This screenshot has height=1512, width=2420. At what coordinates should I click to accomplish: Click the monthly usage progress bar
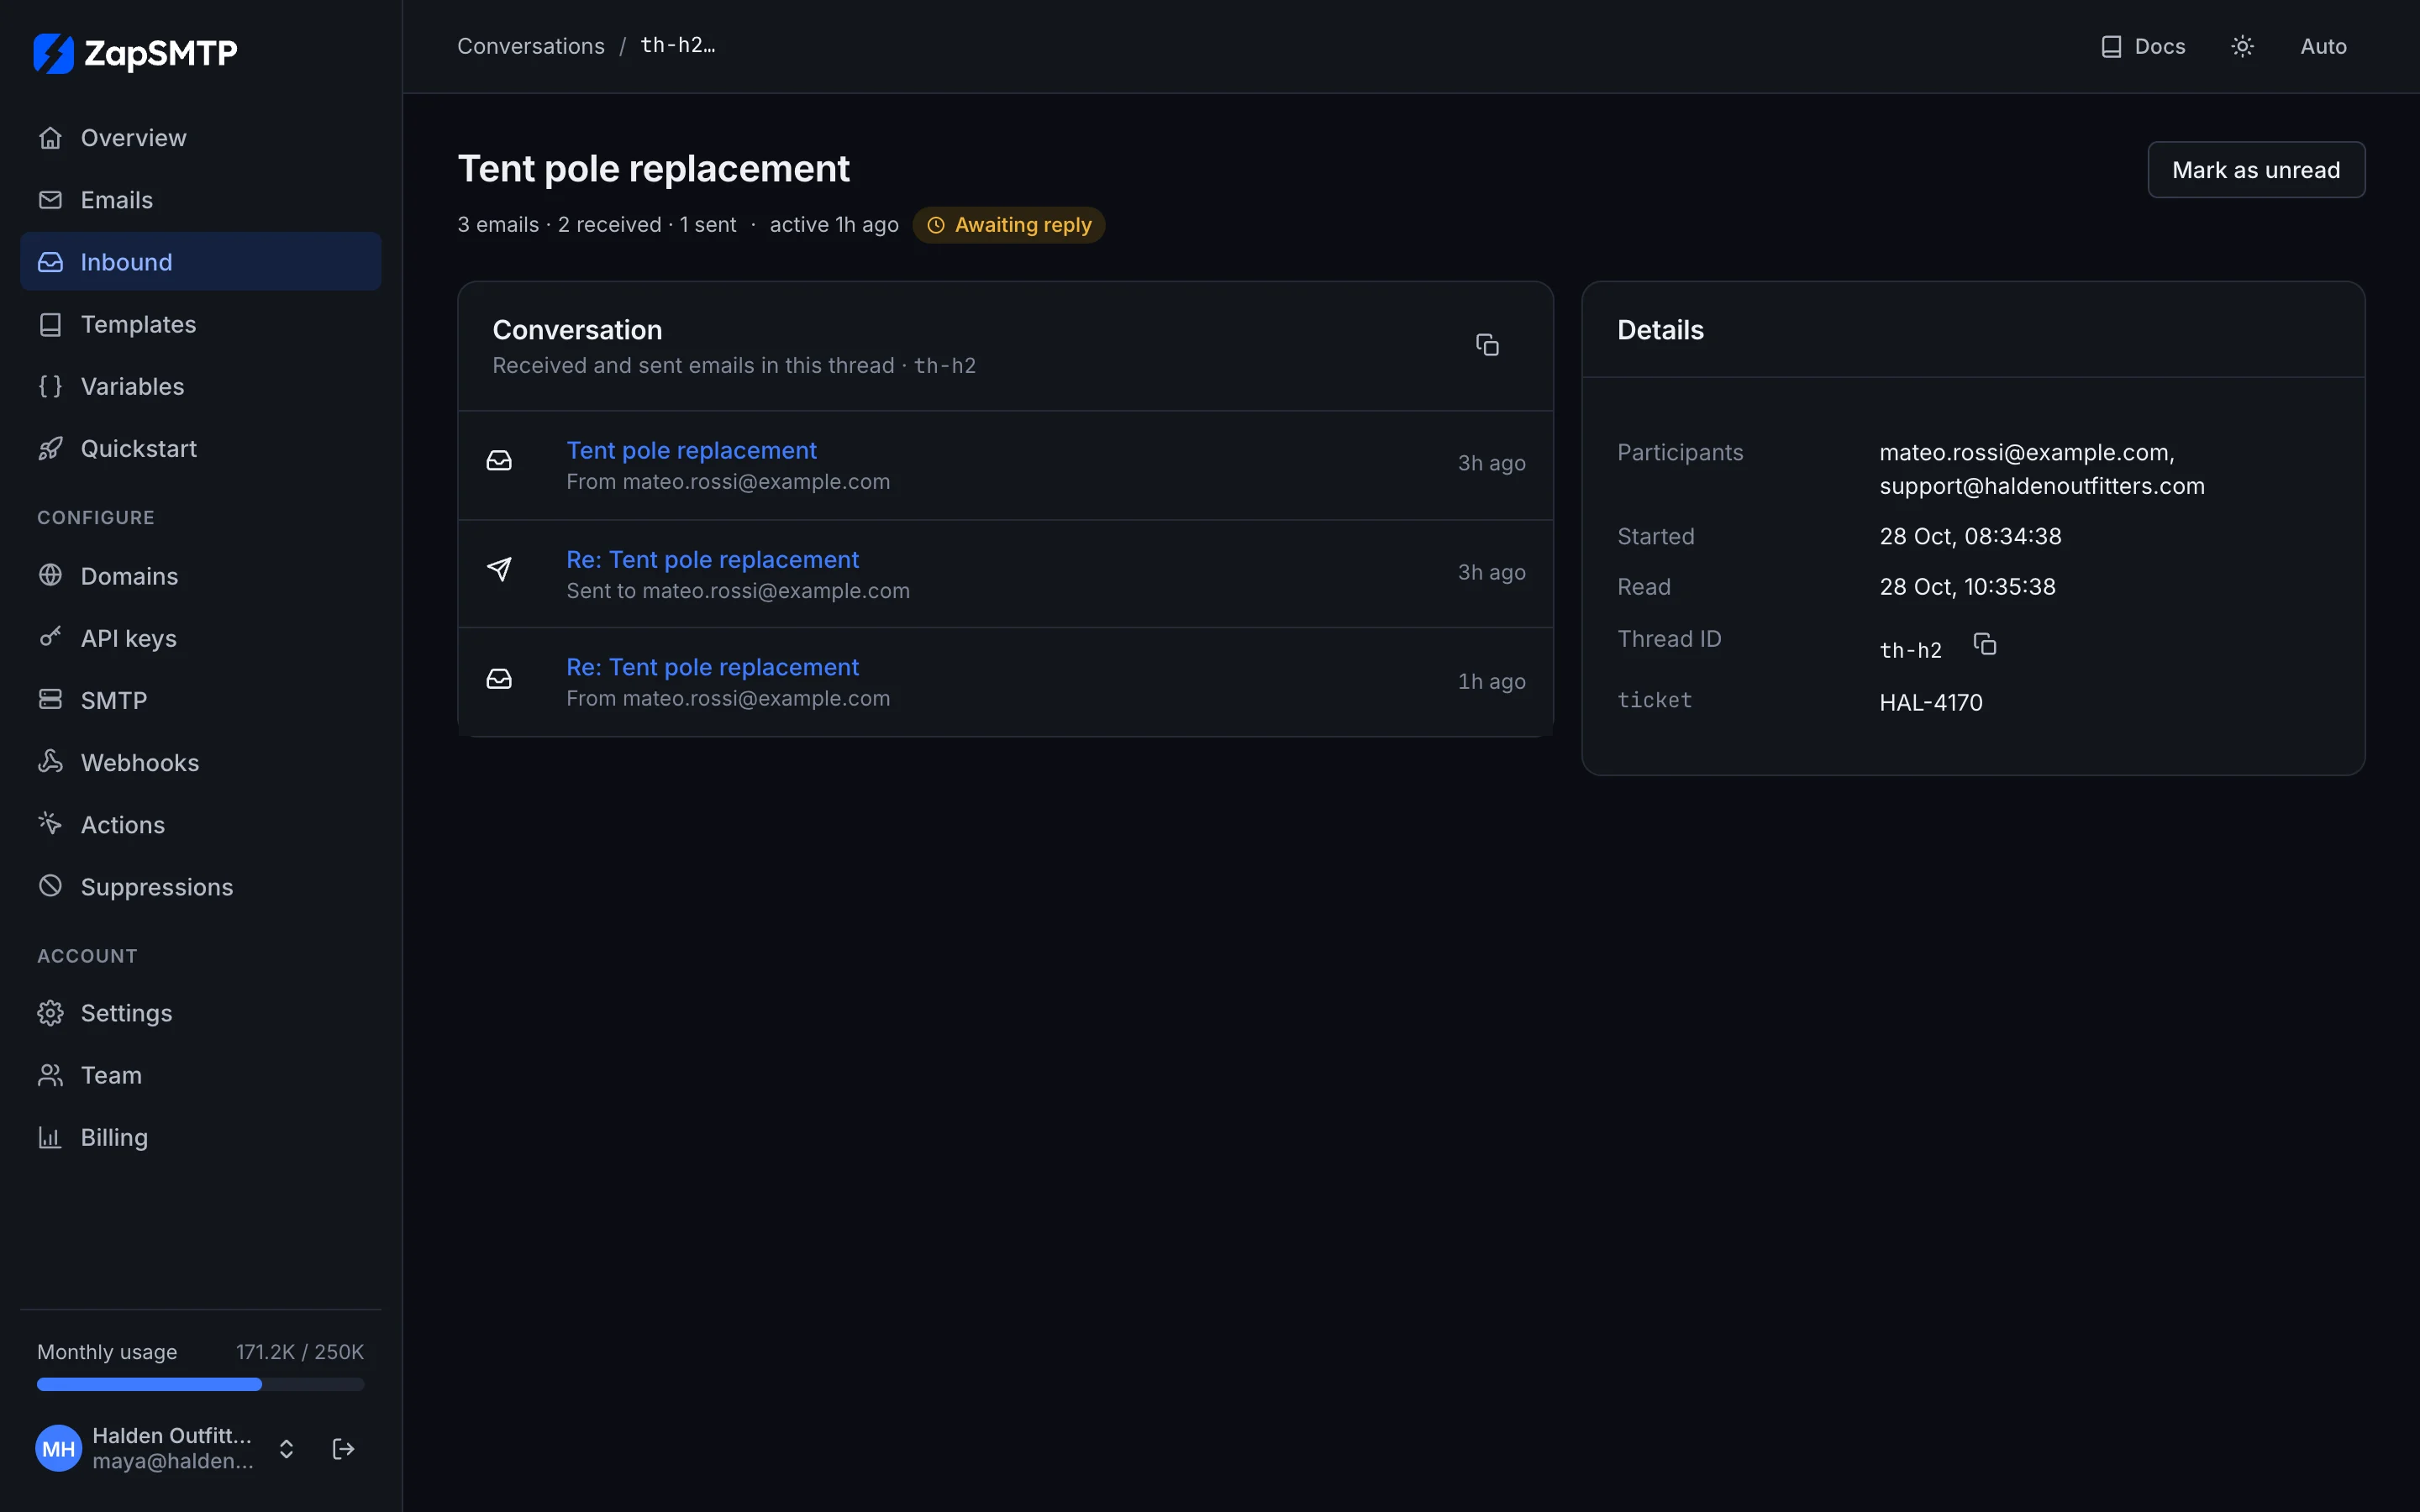point(200,1384)
